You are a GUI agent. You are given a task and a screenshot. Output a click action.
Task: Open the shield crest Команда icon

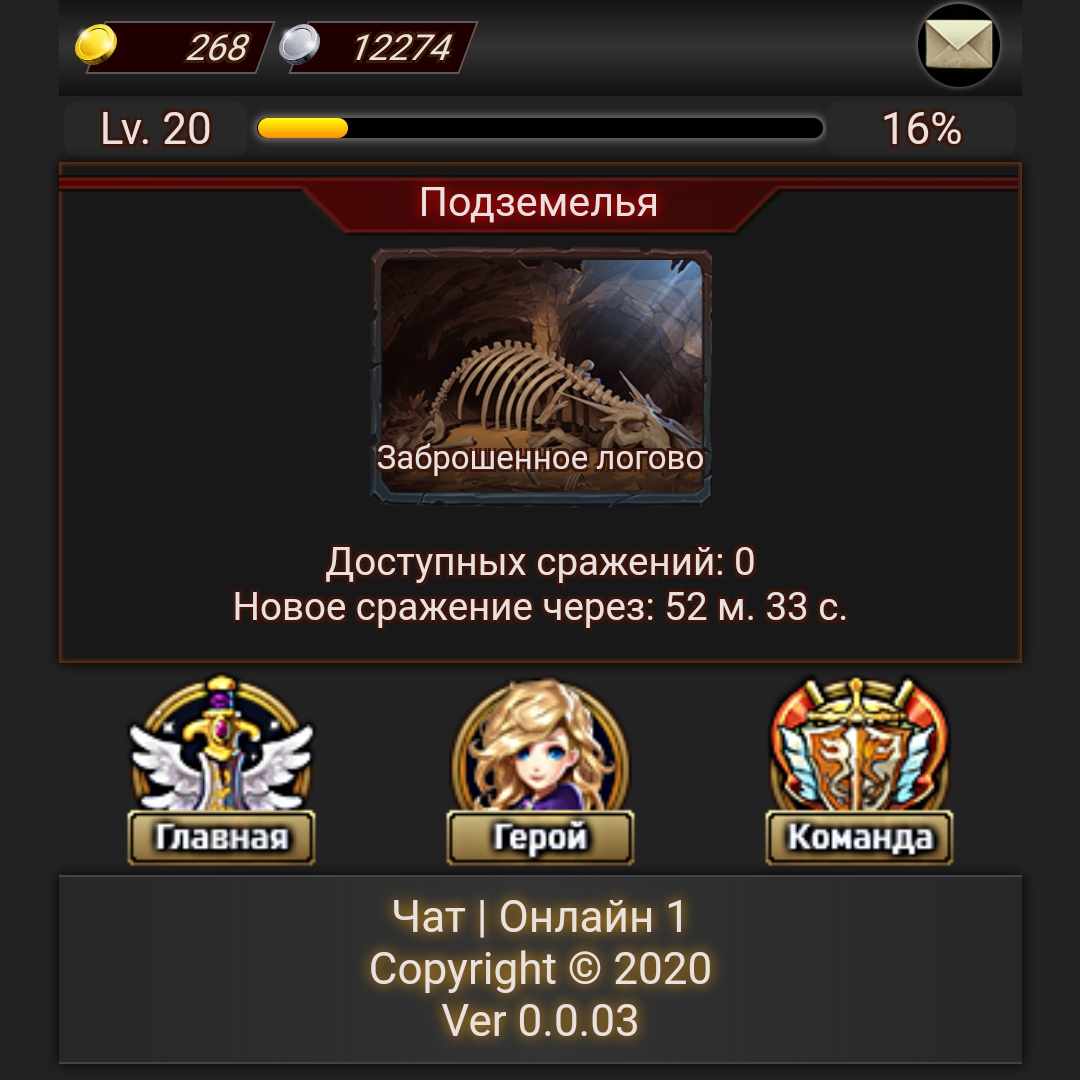point(859,744)
